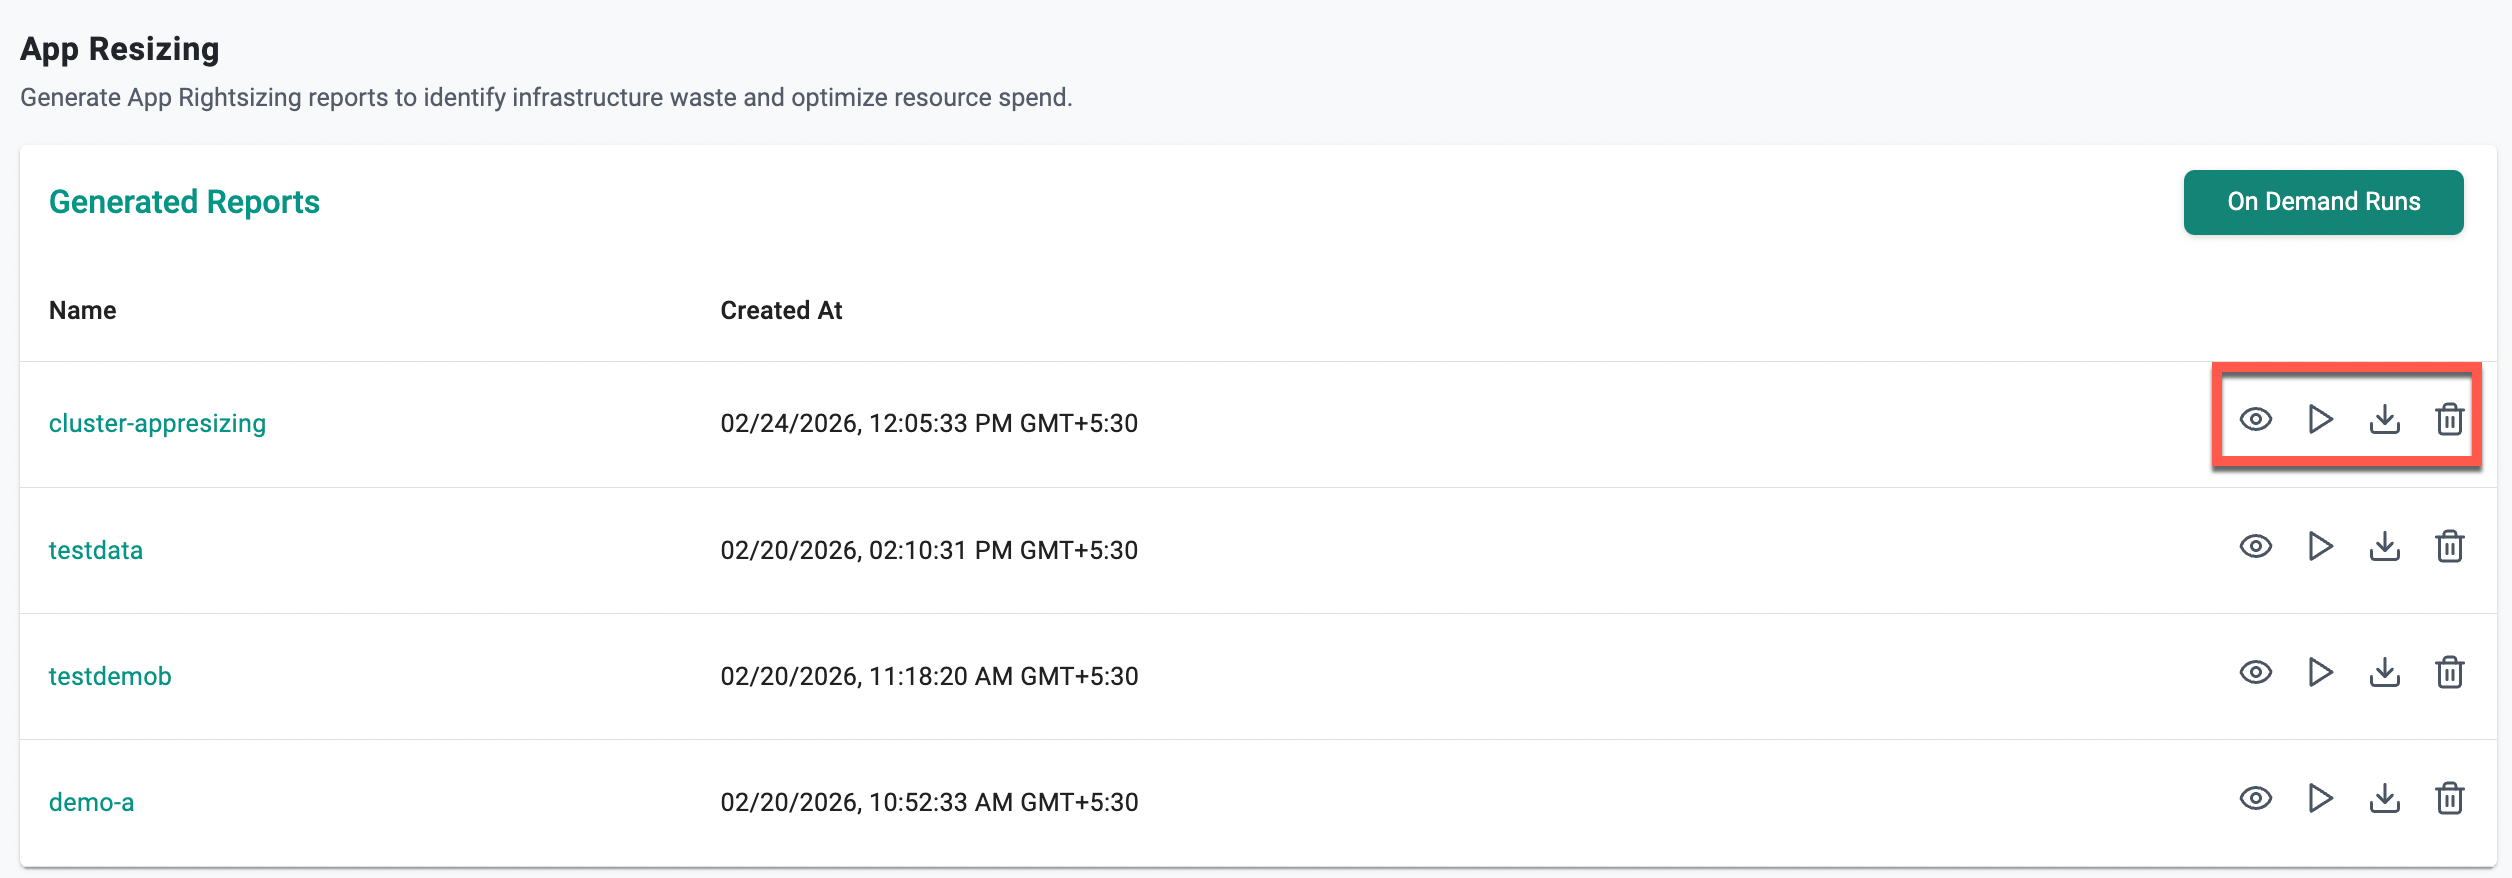View the demo-a report via eye icon
Screen dimensions: 2512x878
tap(2255, 798)
